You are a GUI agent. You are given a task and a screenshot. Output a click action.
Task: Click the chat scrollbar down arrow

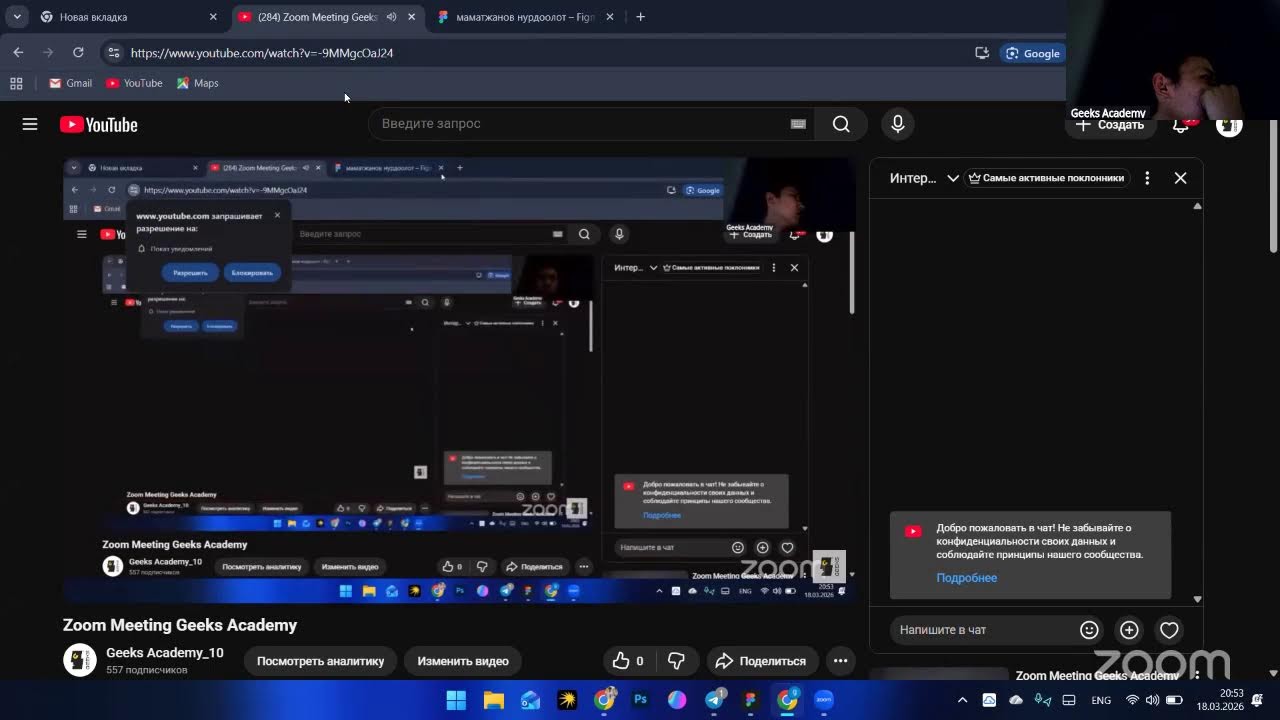coord(1197,599)
